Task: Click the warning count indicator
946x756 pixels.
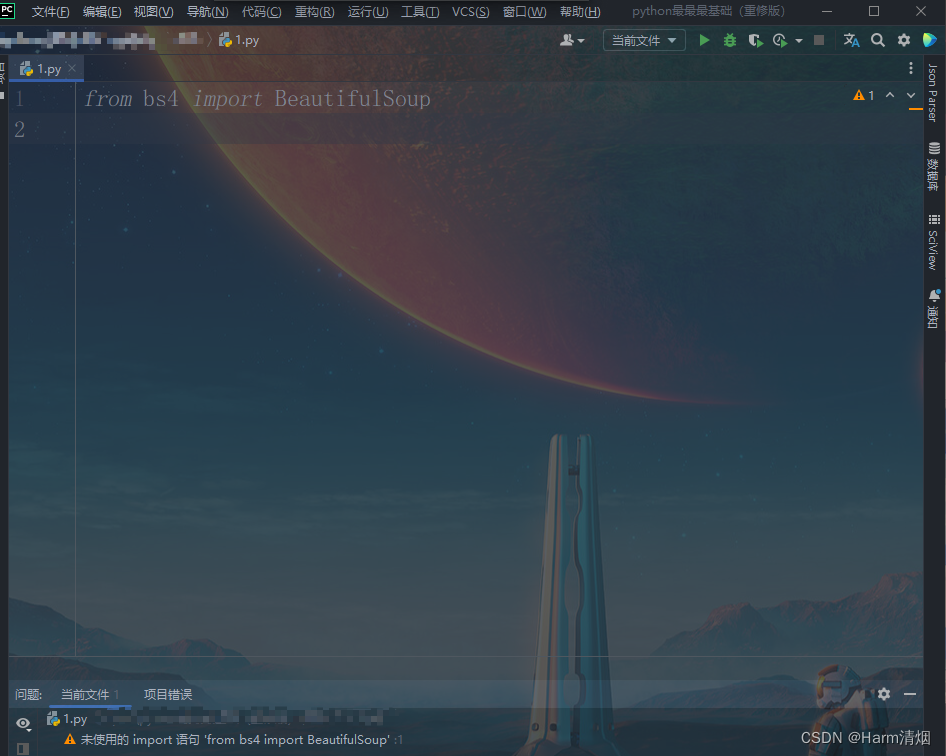Action: tap(863, 95)
